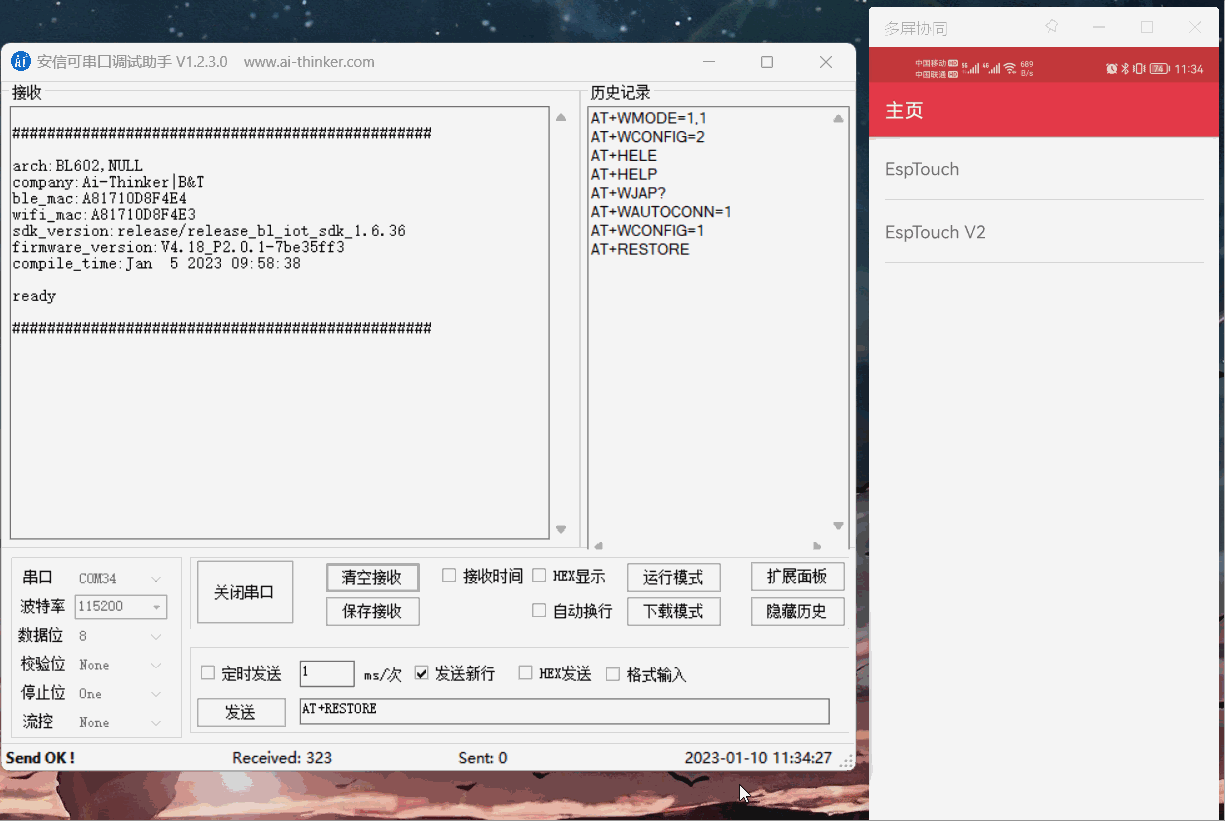Viewport: 1225px width, 821px height.
Task: Open the 停止位 One dropdown
Action: tap(121, 694)
